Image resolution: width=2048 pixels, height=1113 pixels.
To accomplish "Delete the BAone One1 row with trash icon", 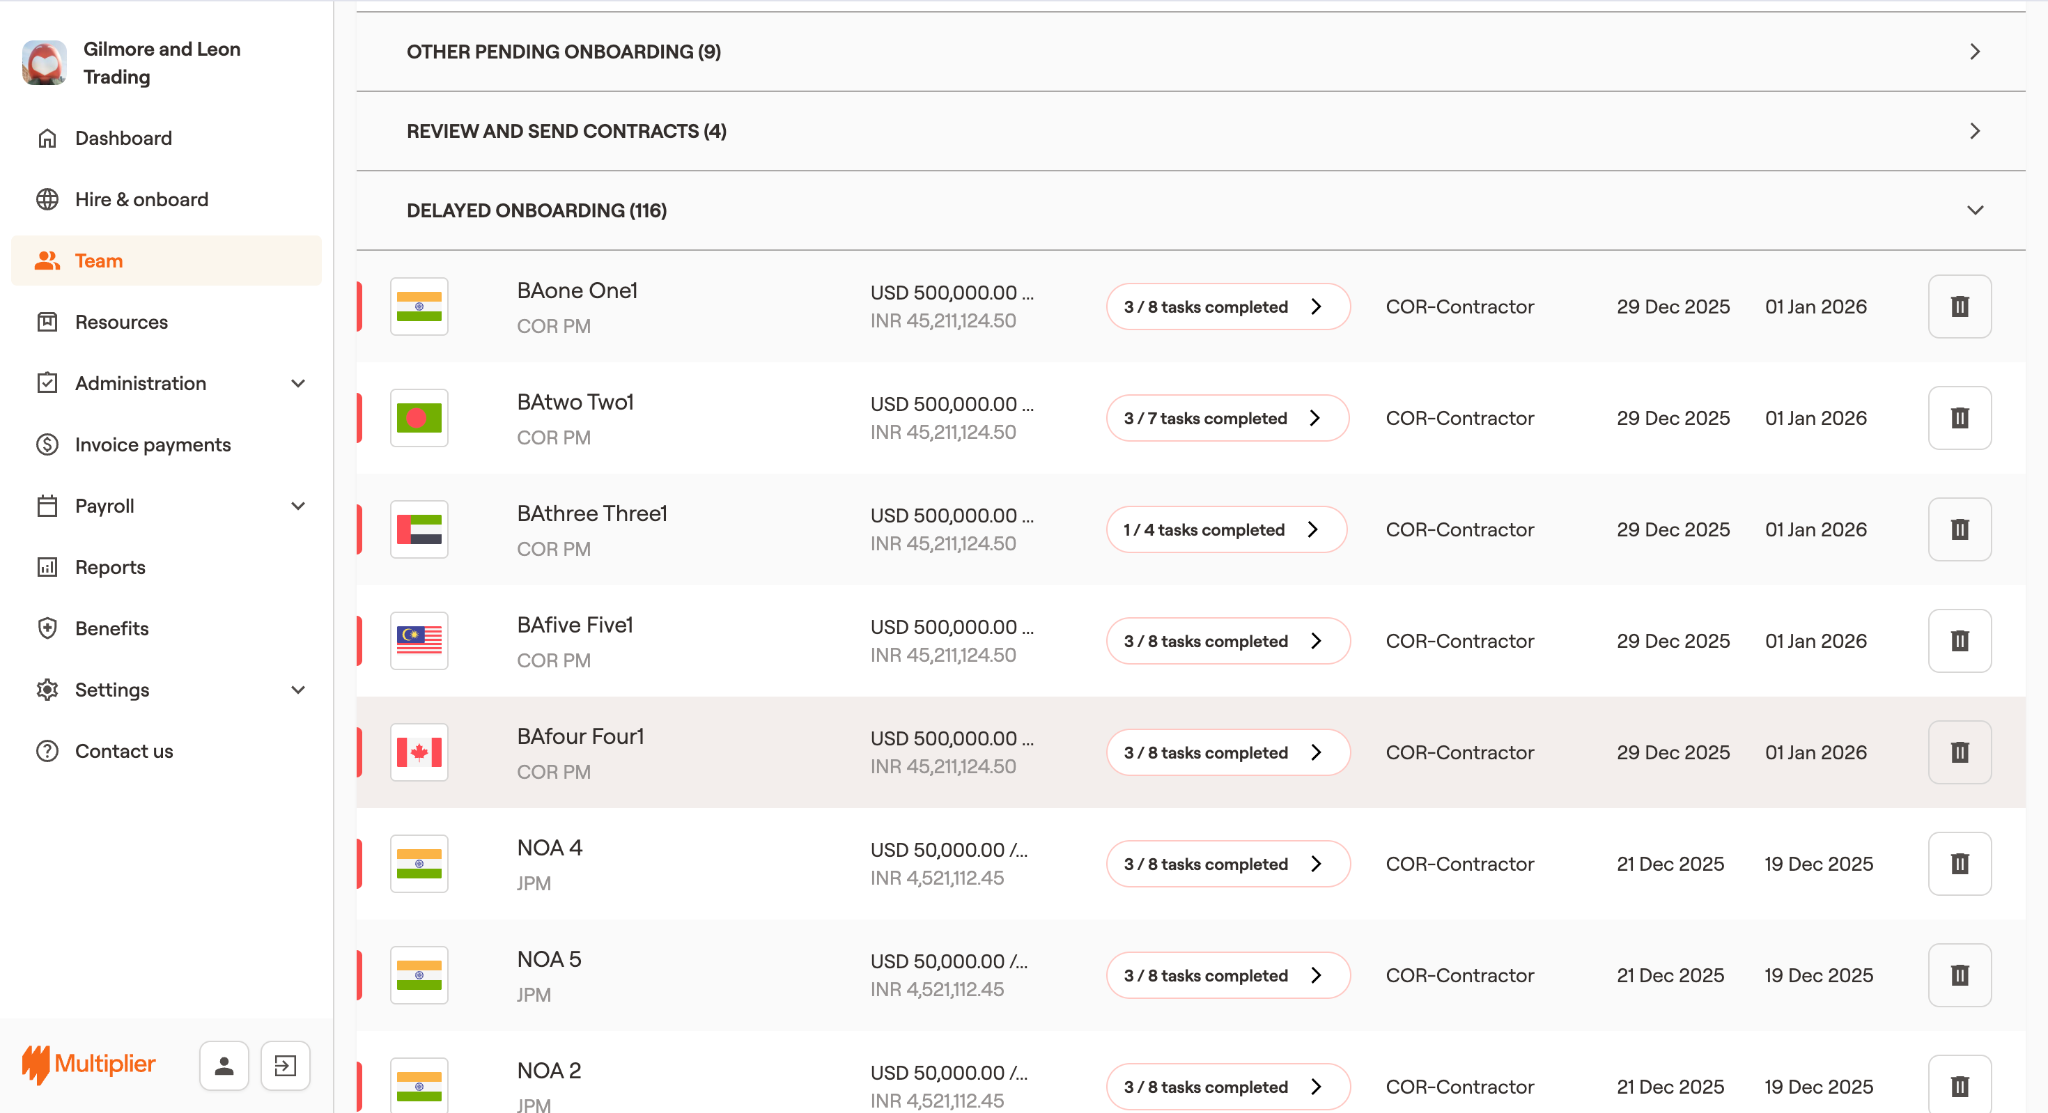I will click(x=1959, y=307).
